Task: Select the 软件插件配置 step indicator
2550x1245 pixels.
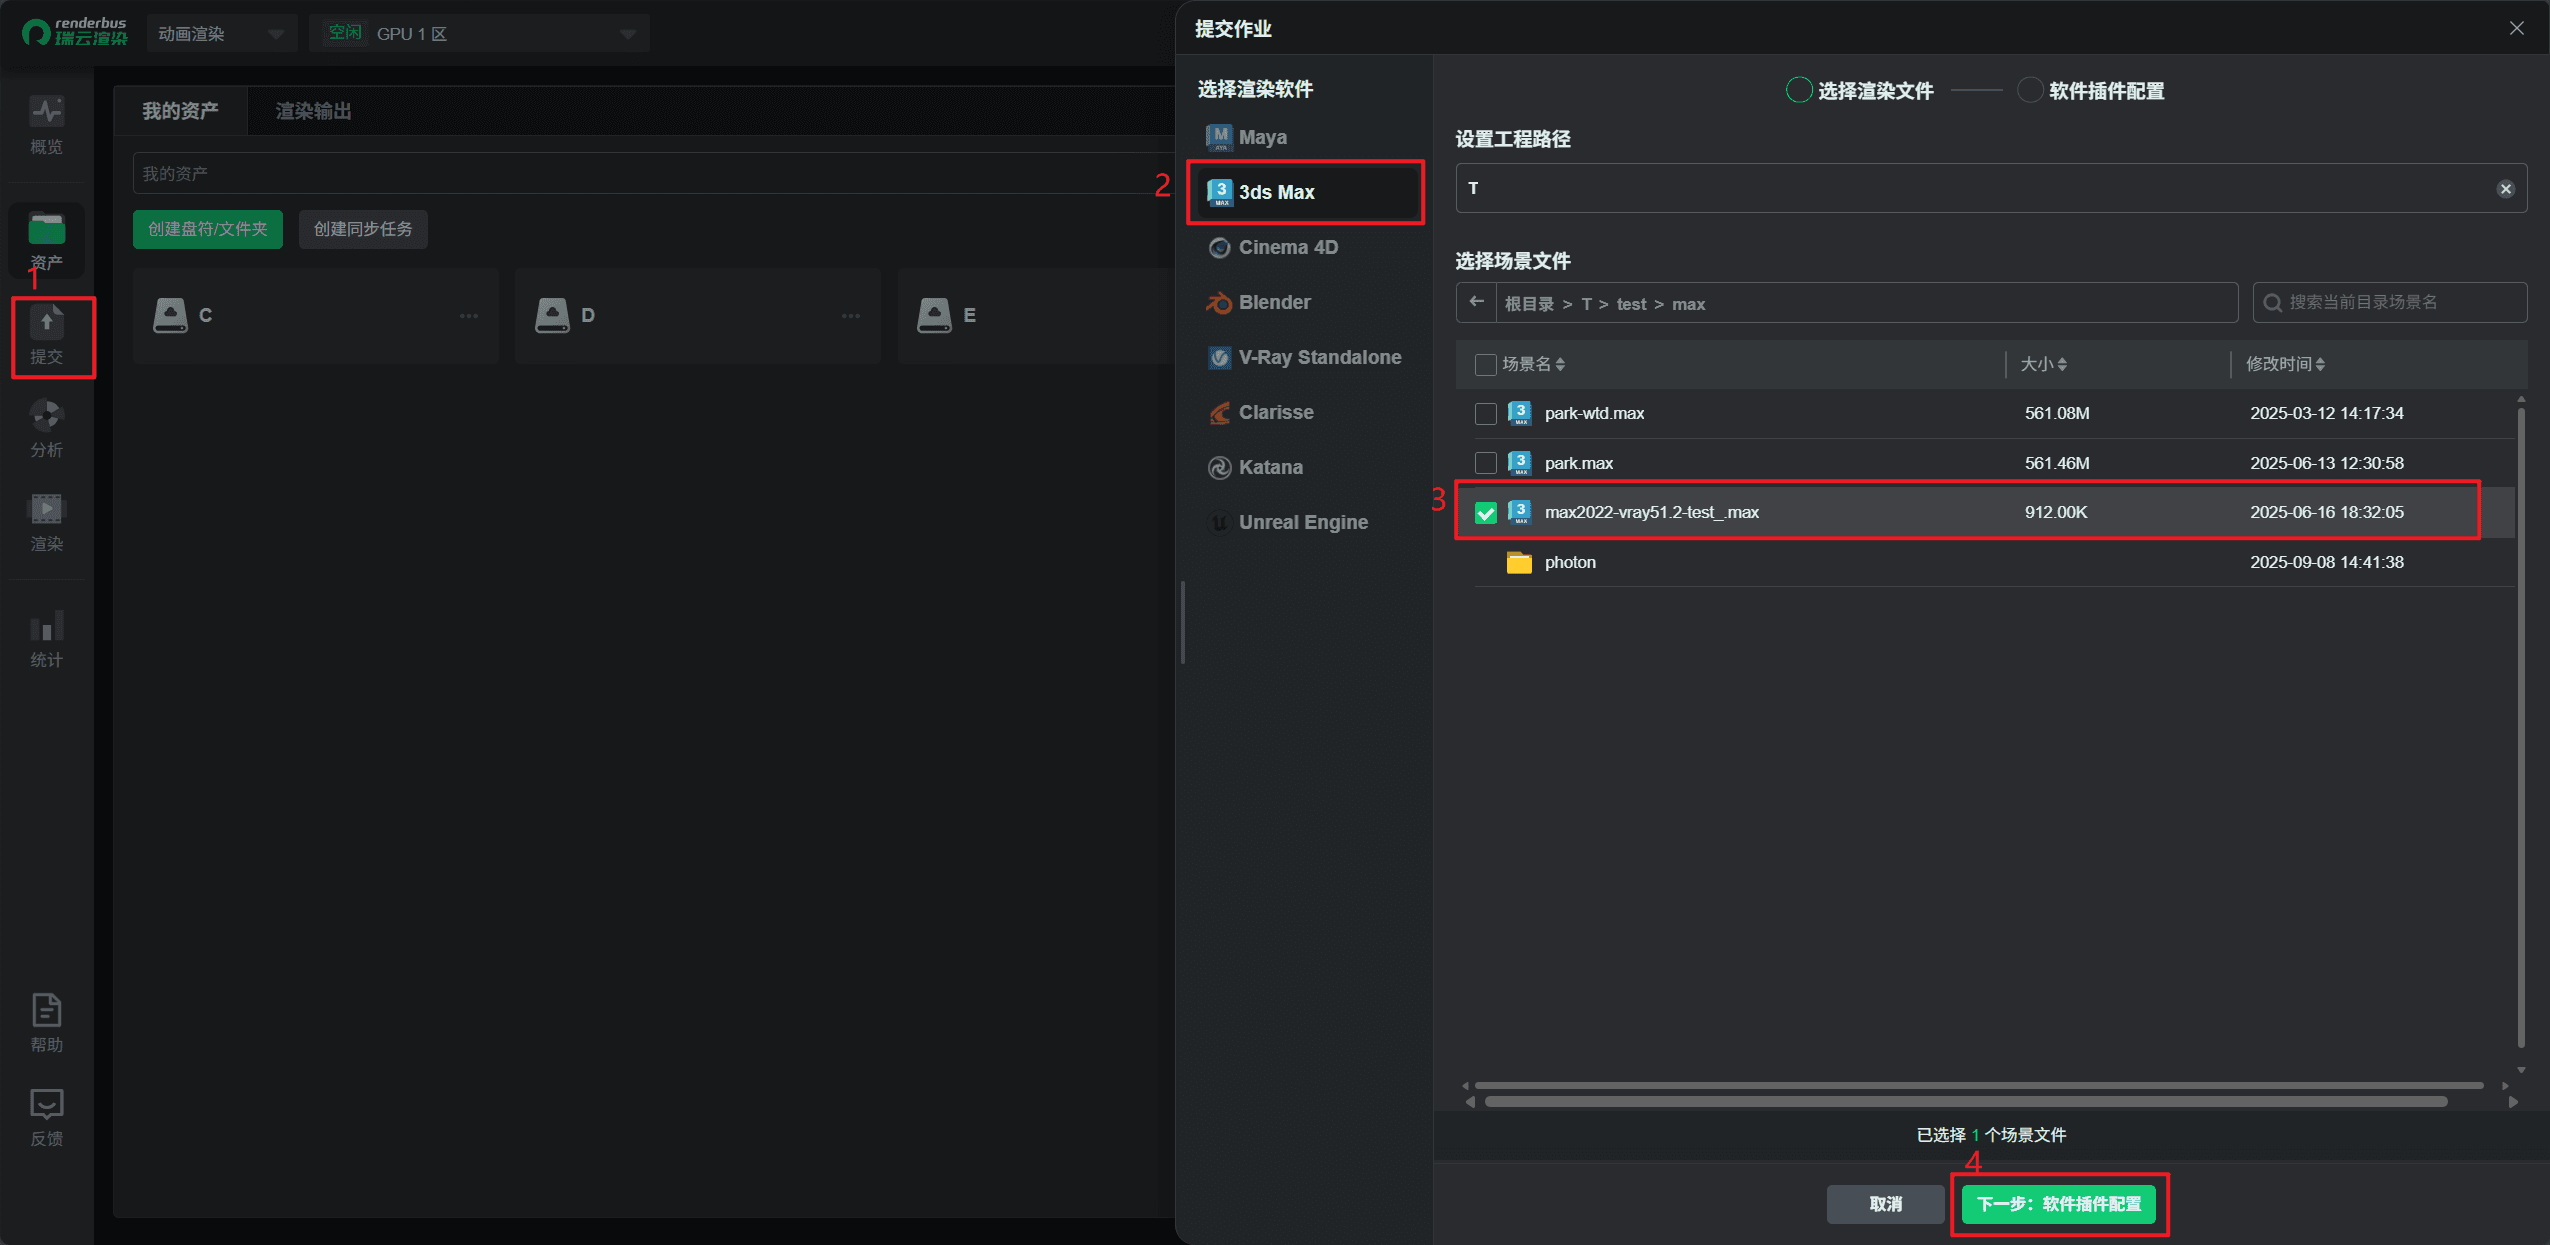Action: [x=2091, y=91]
